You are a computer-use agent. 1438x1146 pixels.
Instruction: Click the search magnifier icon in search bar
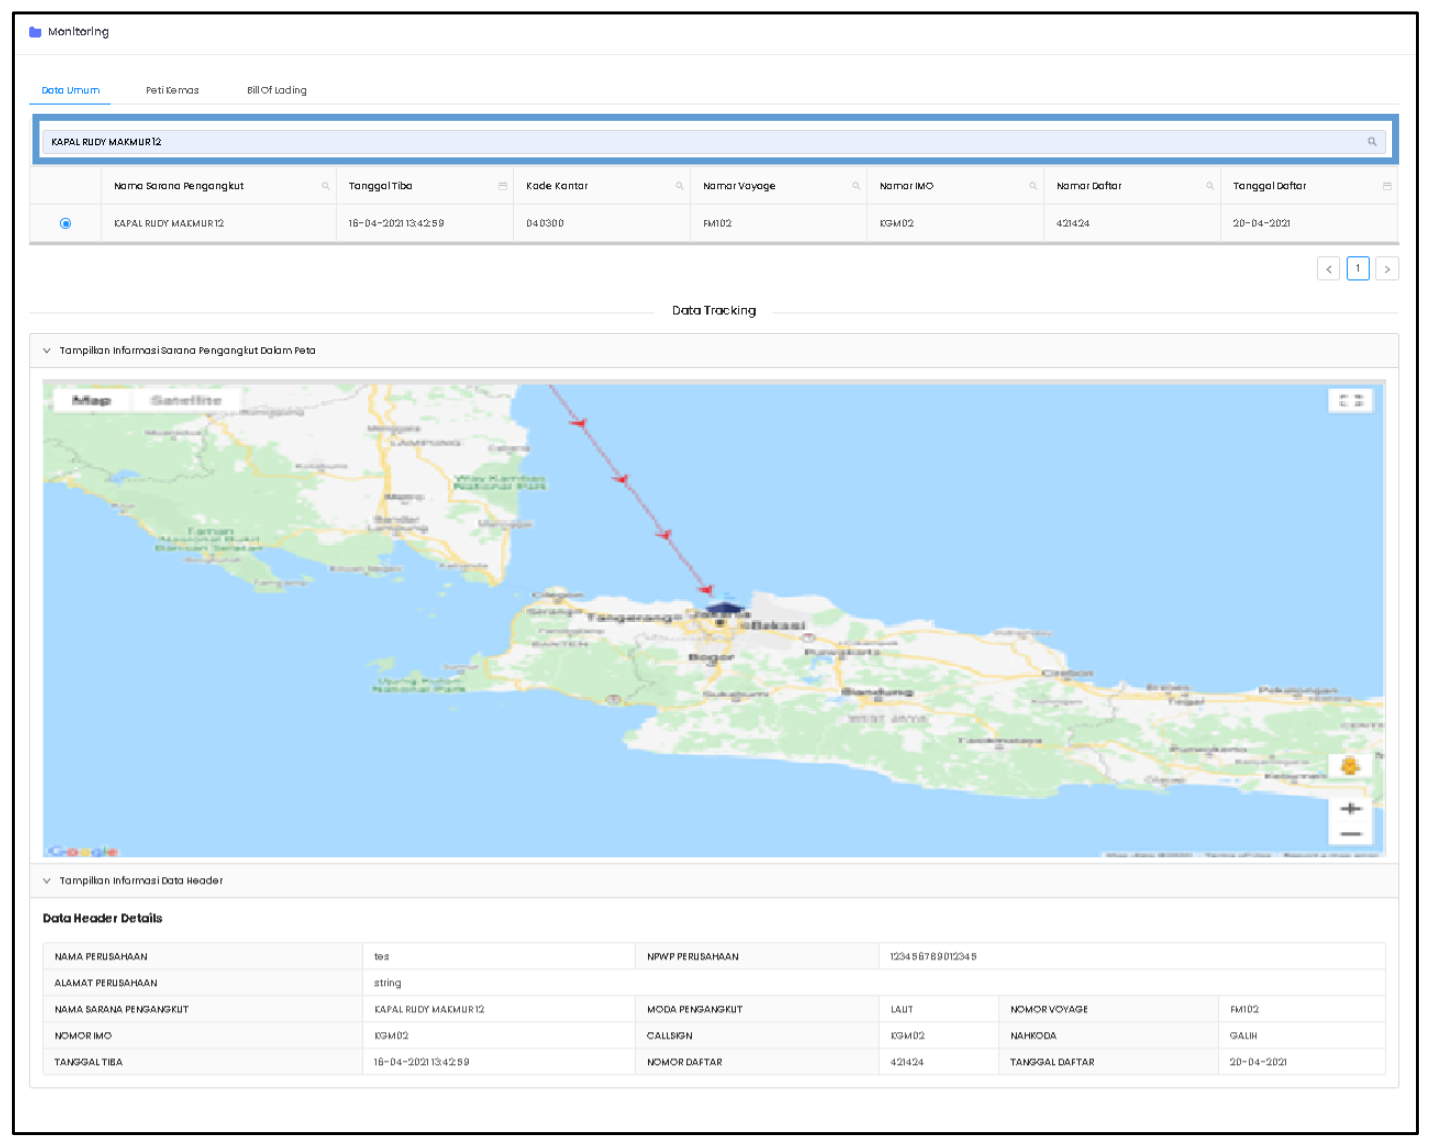tap(1372, 142)
